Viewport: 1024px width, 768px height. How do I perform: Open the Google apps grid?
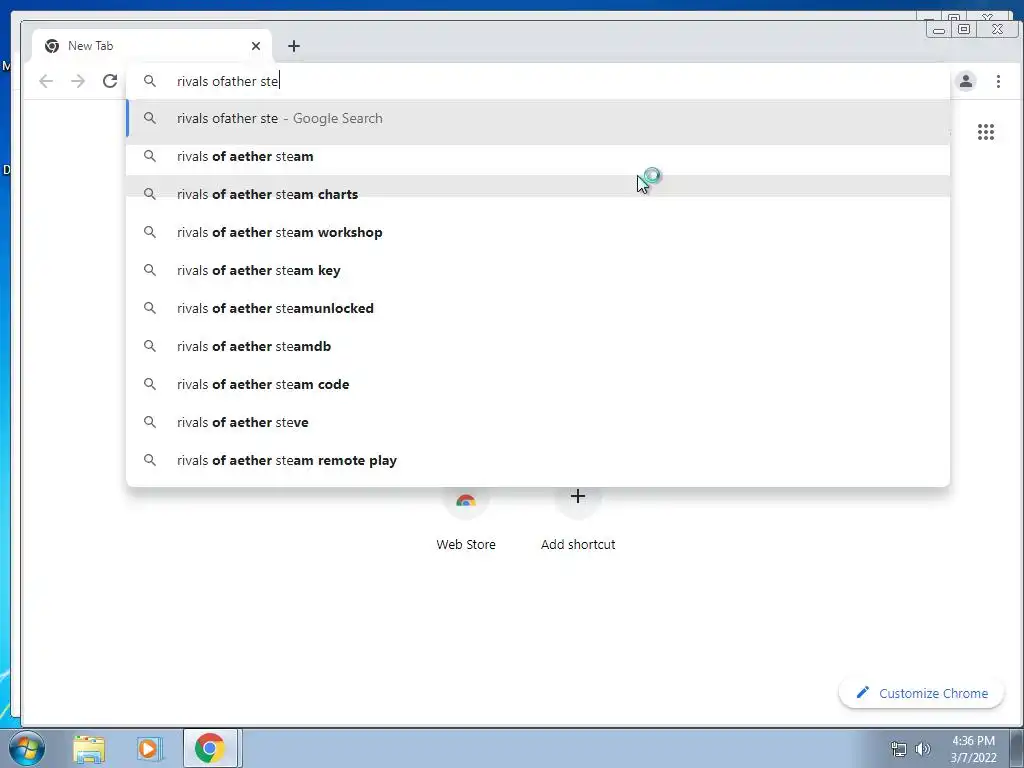coord(985,132)
